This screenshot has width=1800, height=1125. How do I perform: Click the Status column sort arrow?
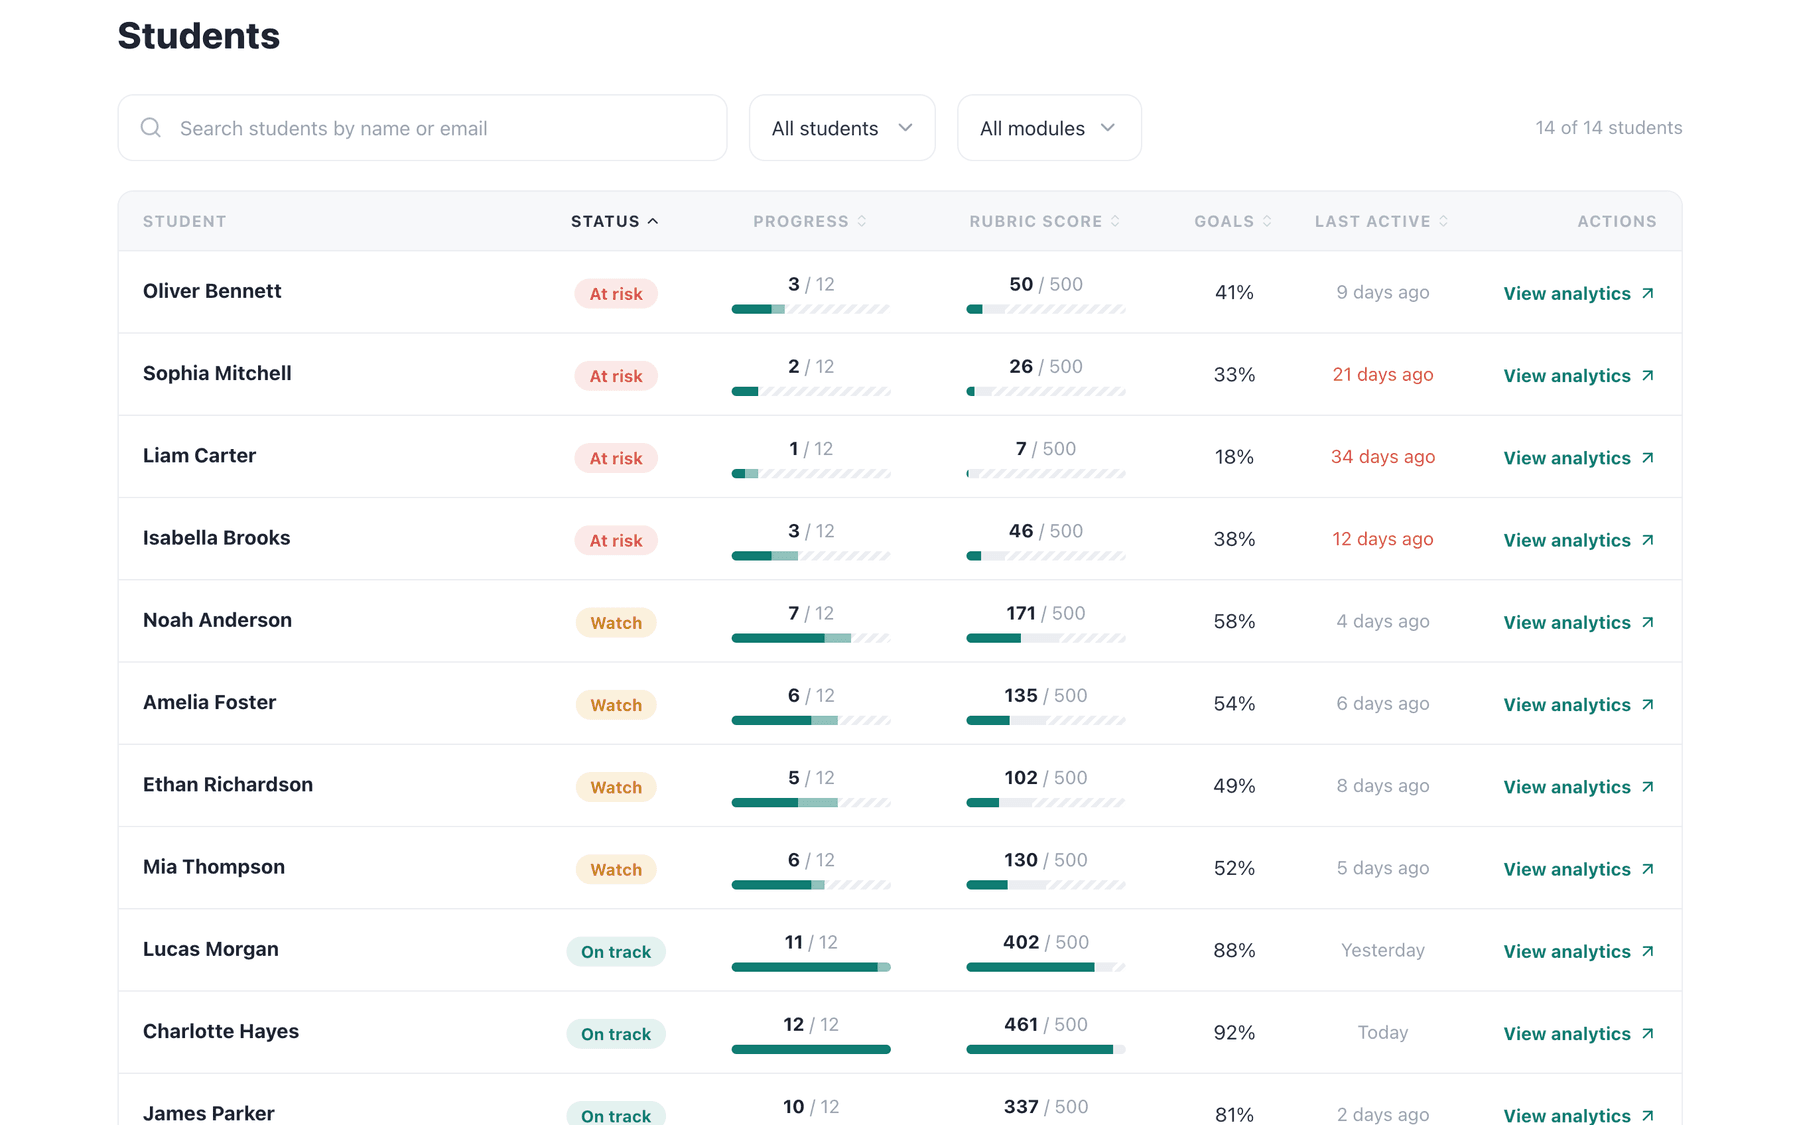pos(653,221)
